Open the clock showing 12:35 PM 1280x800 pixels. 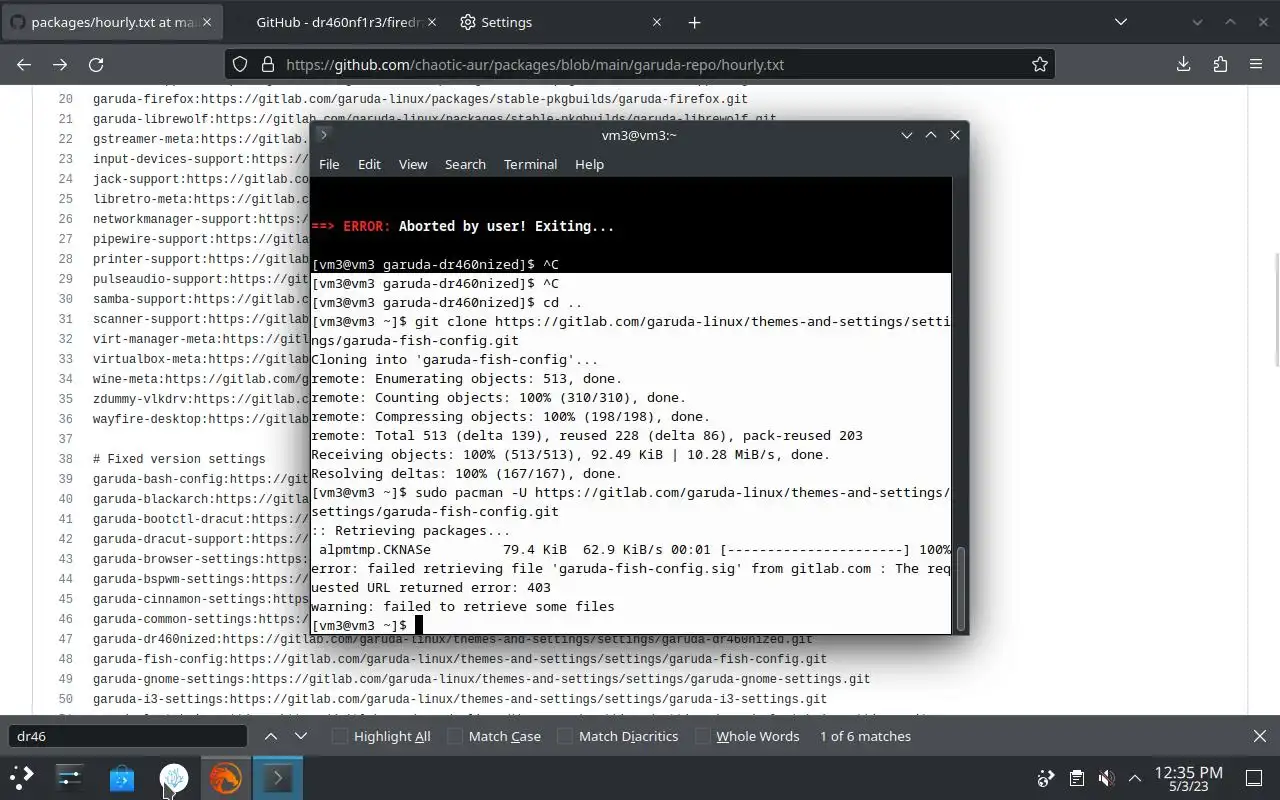coord(1188,778)
